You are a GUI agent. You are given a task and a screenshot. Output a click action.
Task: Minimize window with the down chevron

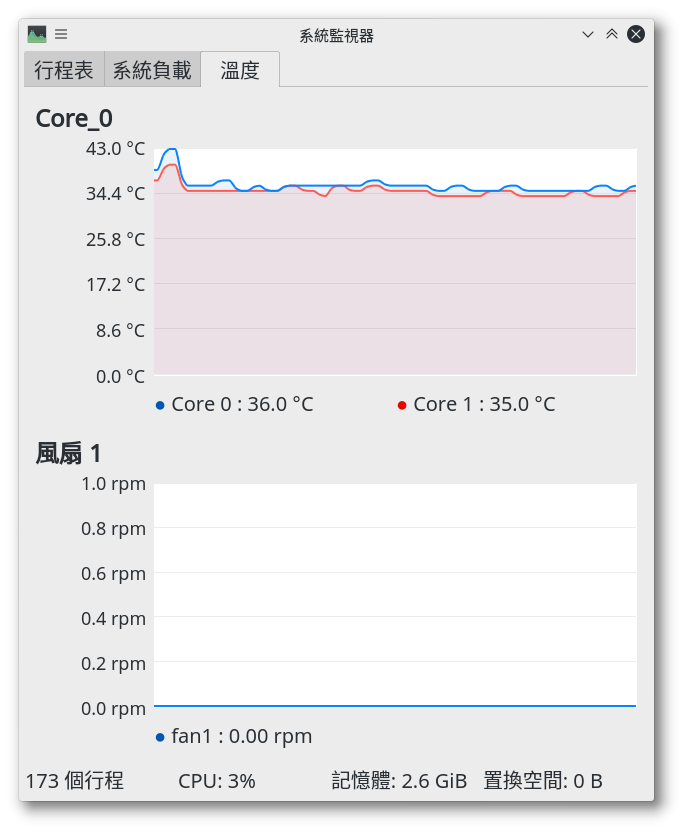pyautogui.click(x=588, y=35)
